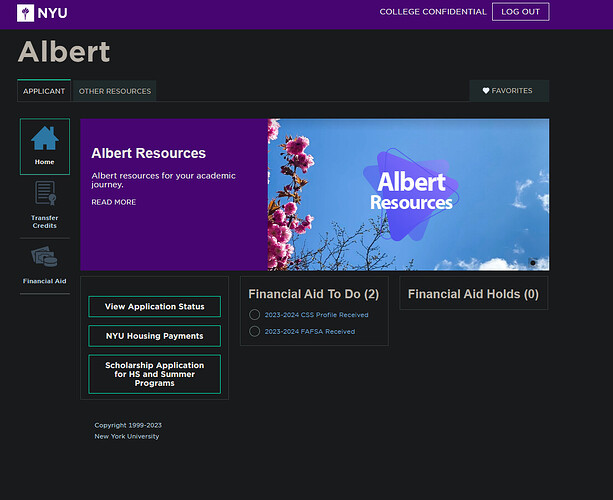
Task: Click the Log Out button
Action: click(x=520, y=12)
